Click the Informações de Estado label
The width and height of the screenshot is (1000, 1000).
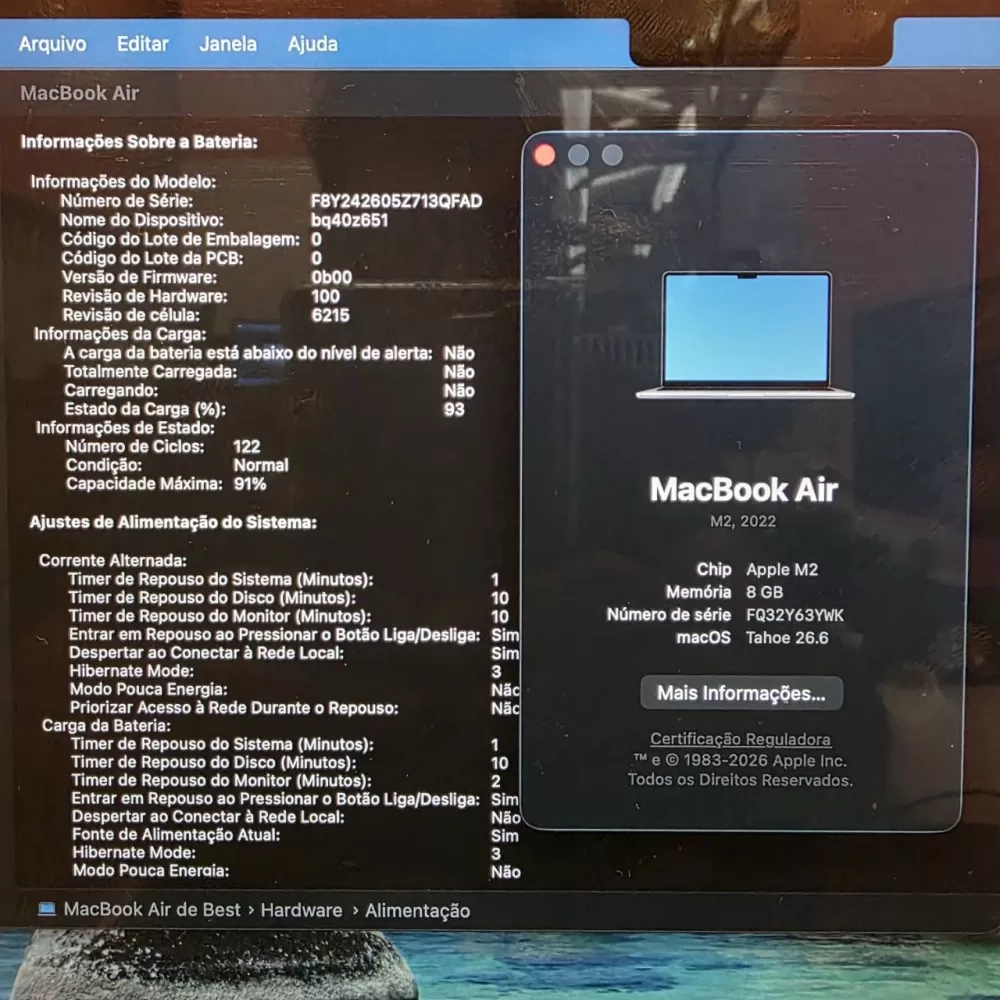point(125,428)
